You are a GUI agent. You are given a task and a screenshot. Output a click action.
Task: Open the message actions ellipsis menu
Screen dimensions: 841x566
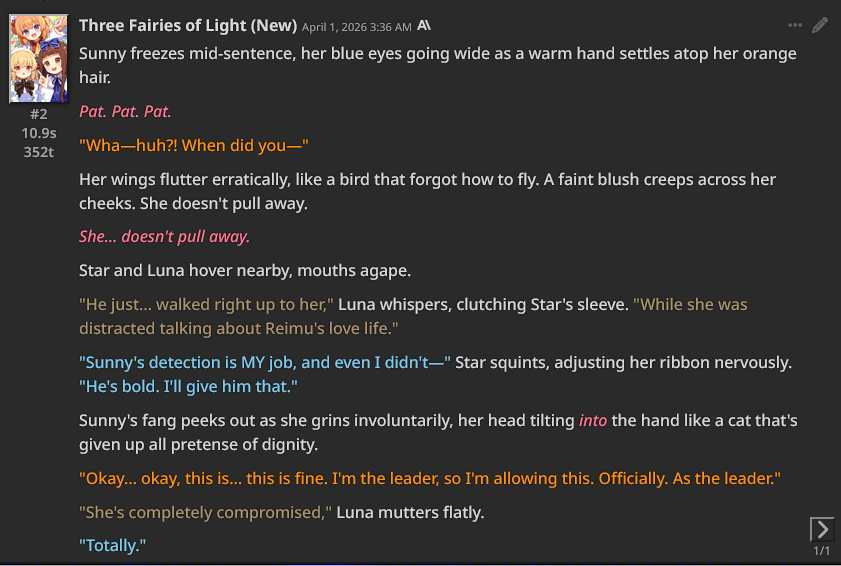(795, 25)
